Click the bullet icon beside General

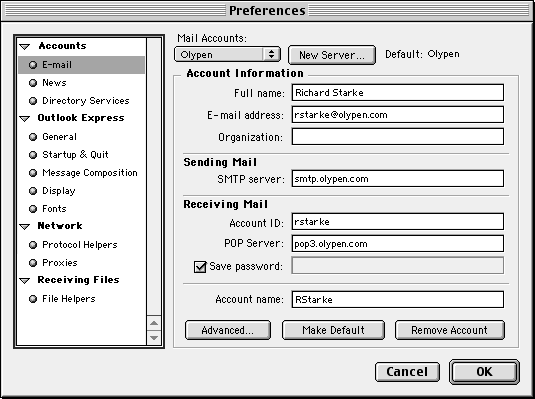(33, 137)
